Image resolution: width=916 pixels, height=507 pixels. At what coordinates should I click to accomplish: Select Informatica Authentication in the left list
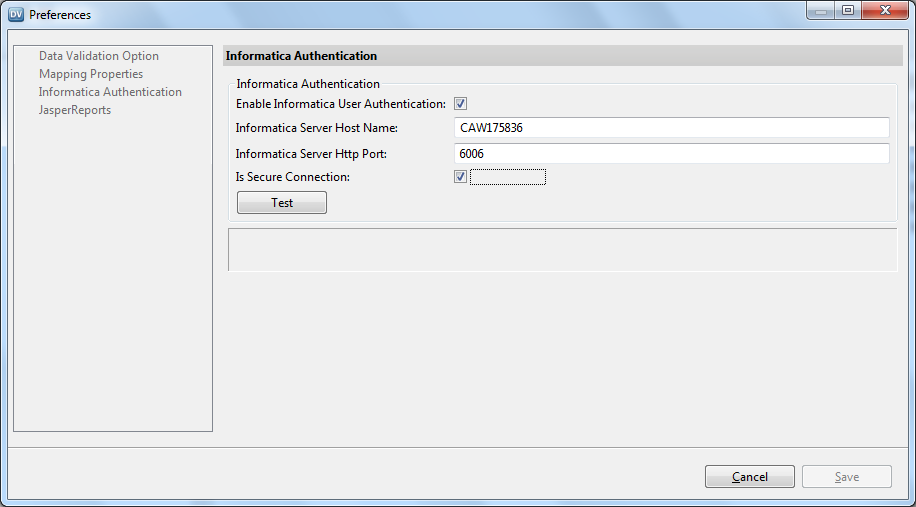tap(110, 92)
